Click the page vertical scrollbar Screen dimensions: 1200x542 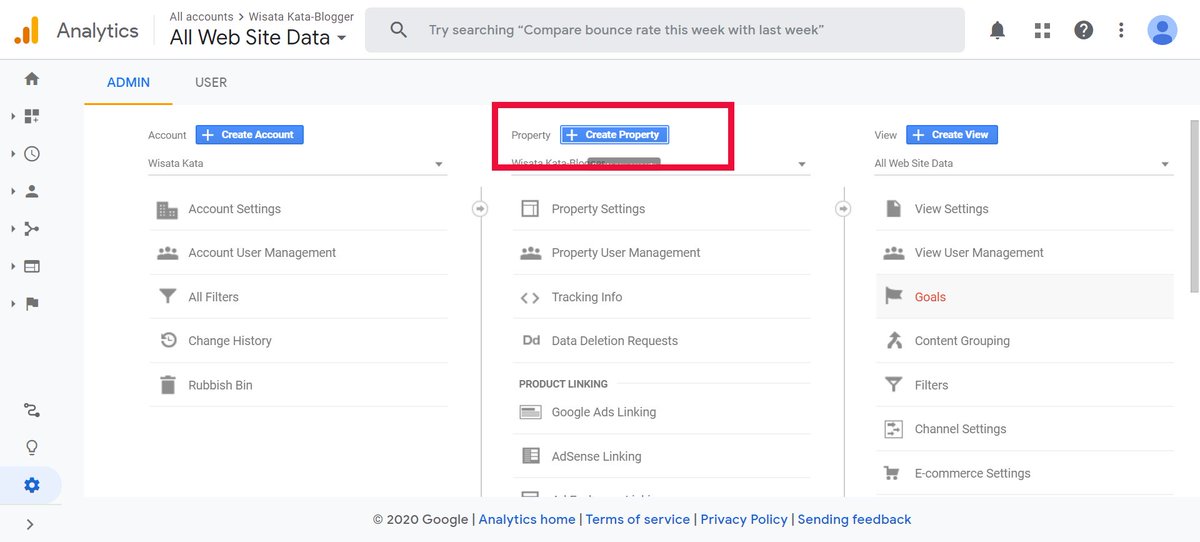tap(1194, 205)
